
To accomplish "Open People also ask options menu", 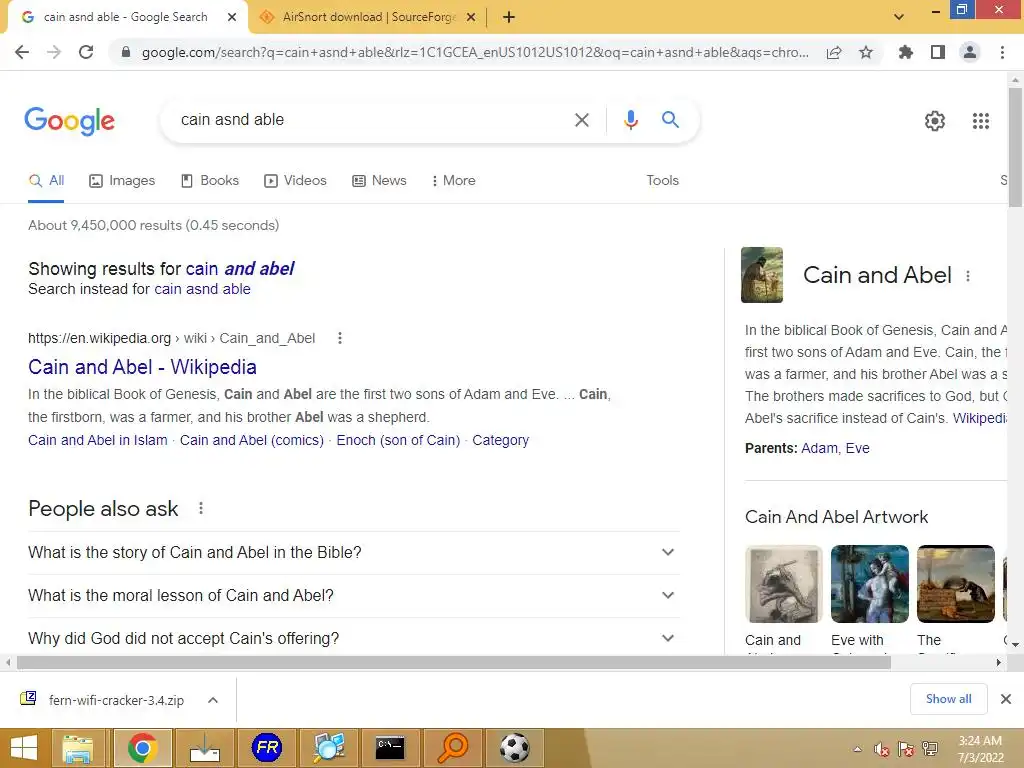I will 201,508.
